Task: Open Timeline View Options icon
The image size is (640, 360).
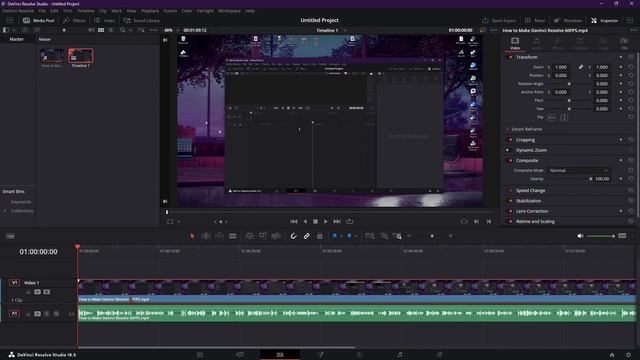Action: click(x=10, y=236)
